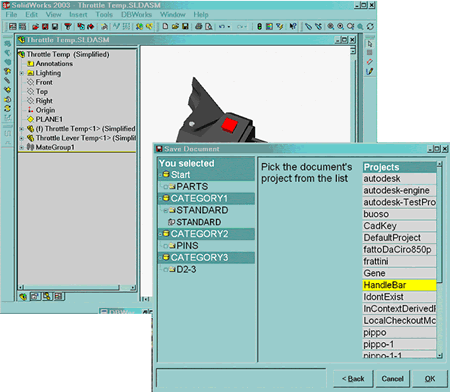Click the Zoom In/Out magnifier icon
Screen dimensions: 450x392
click(x=350, y=26)
